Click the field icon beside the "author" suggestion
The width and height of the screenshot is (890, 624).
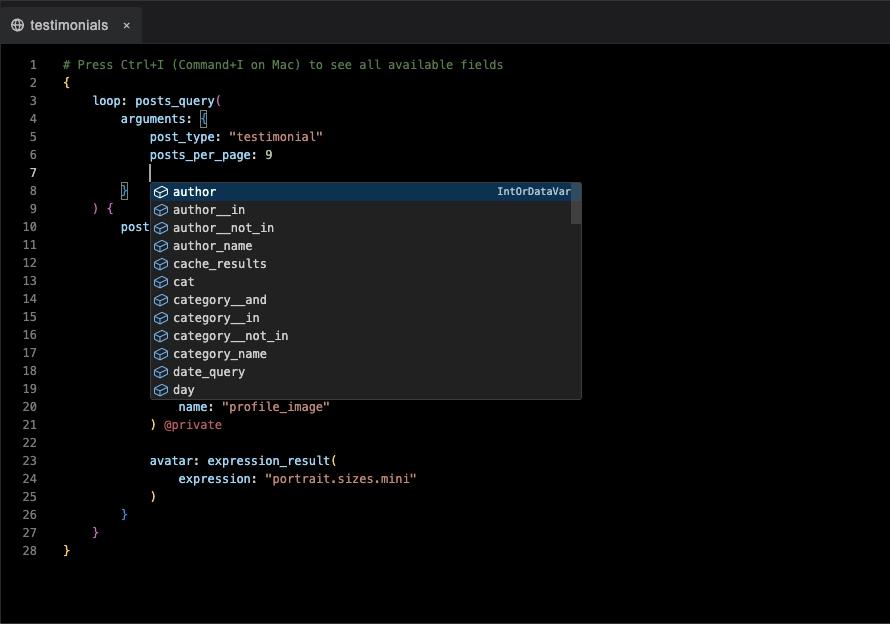(161, 191)
